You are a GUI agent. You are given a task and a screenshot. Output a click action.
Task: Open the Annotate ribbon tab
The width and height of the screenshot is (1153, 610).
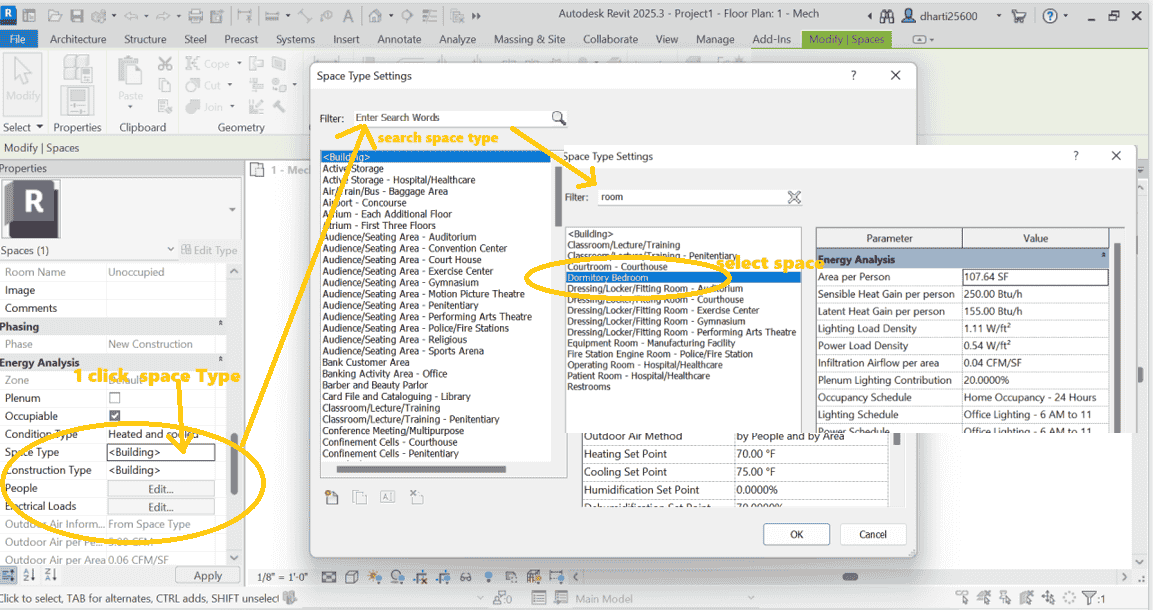coord(399,39)
